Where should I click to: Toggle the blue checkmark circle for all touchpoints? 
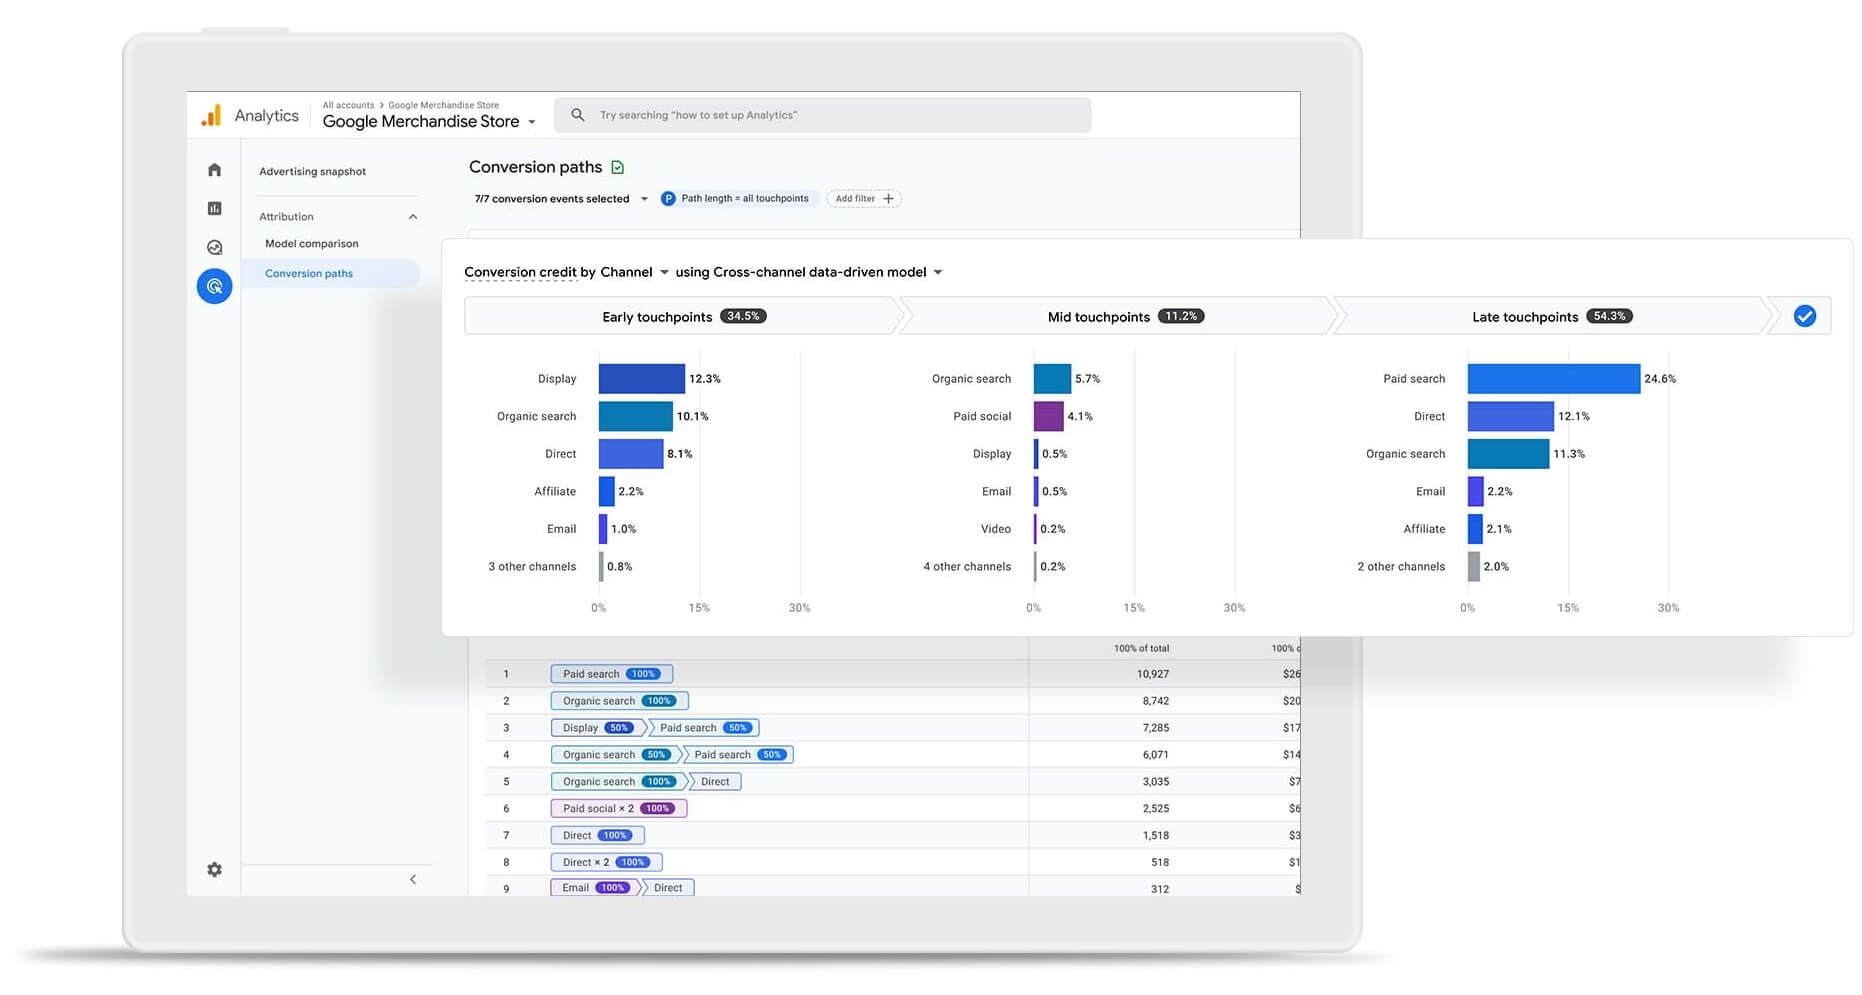click(x=1804, y=315)
